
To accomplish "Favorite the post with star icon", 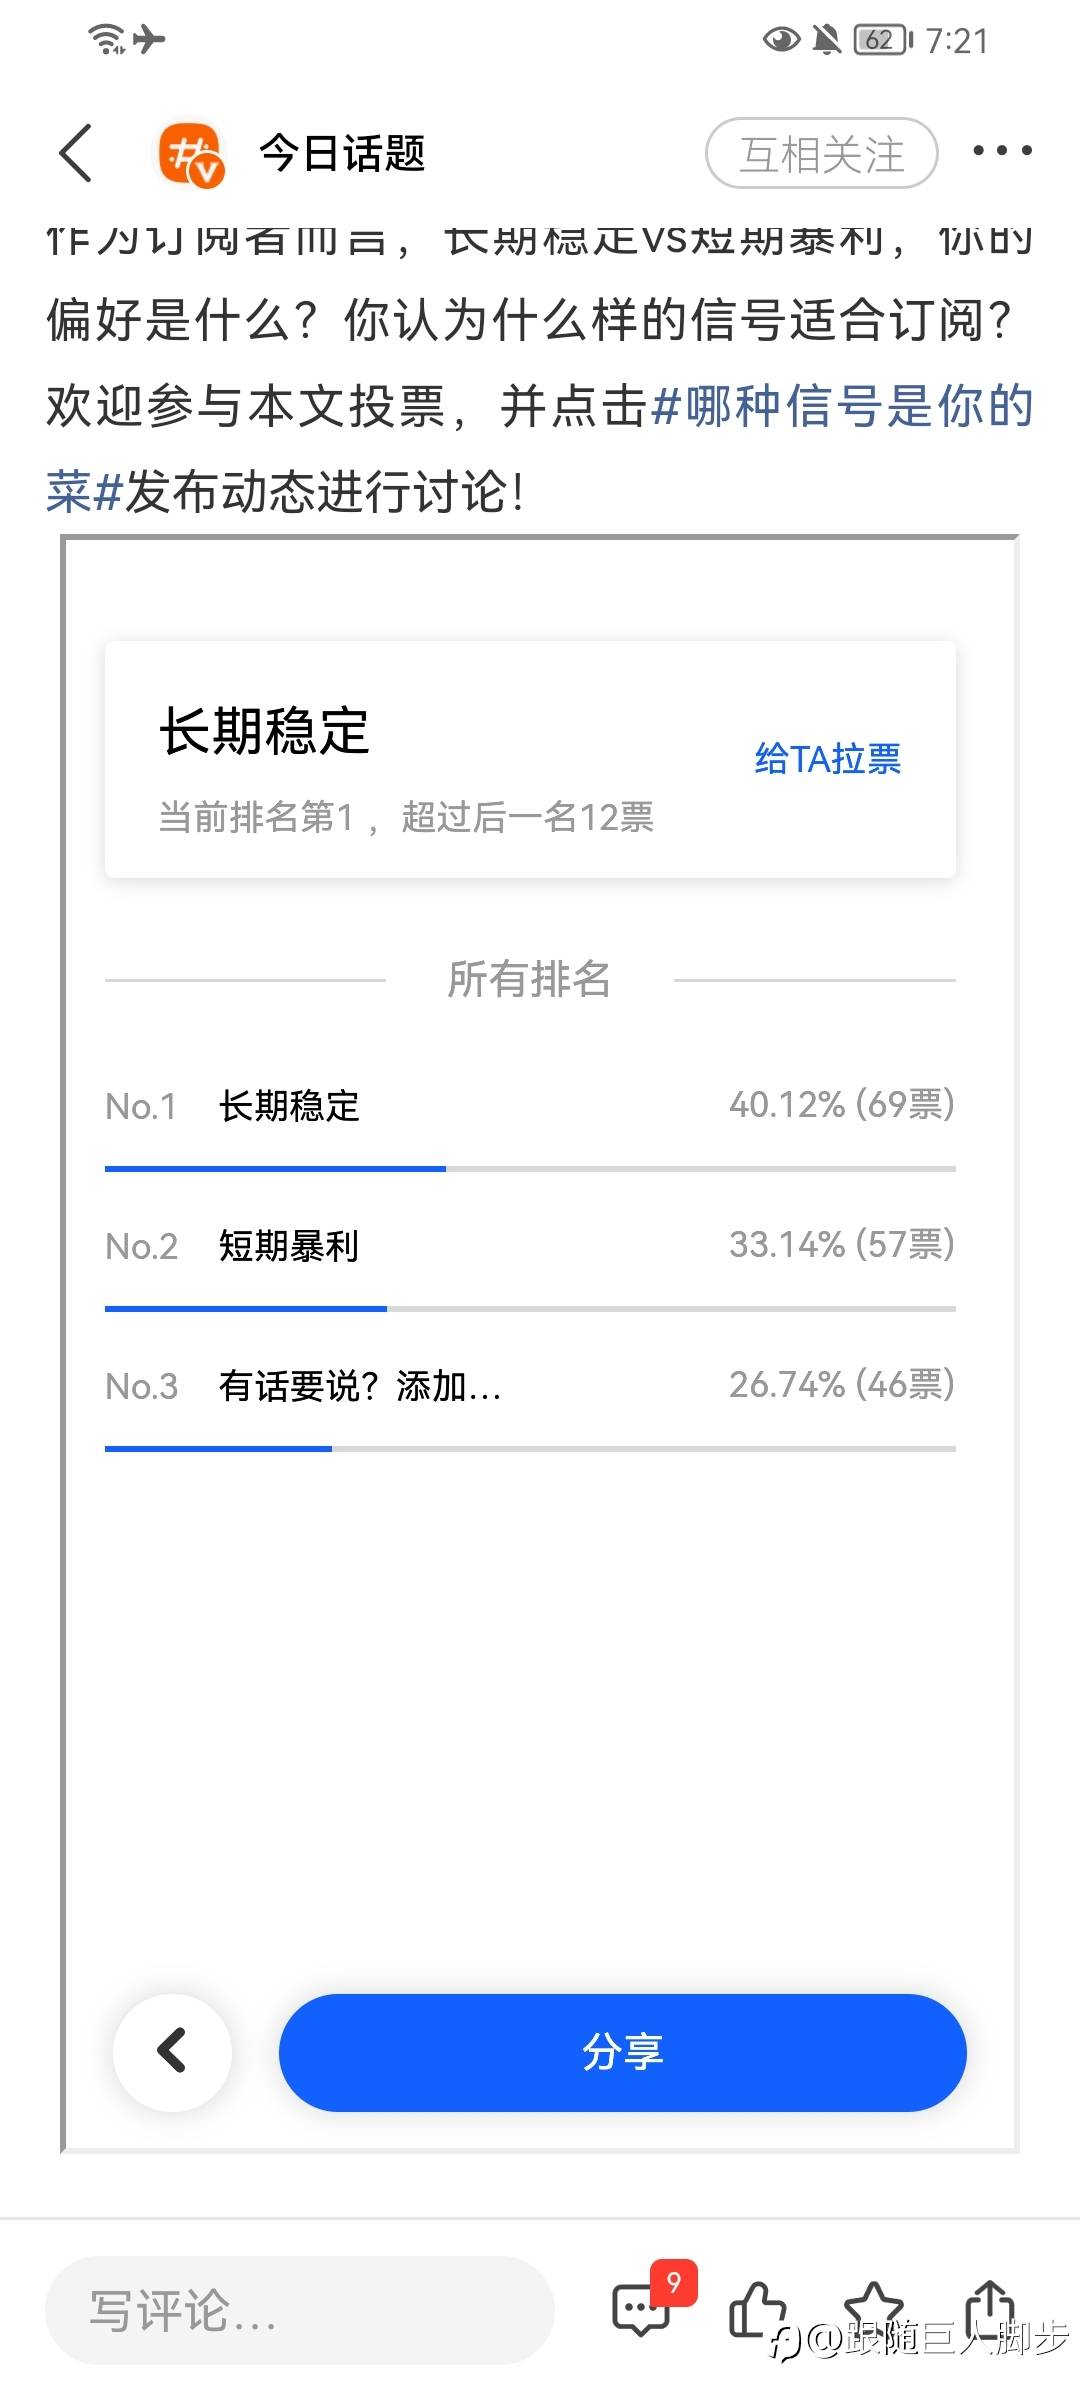I will pos(874,2308).
